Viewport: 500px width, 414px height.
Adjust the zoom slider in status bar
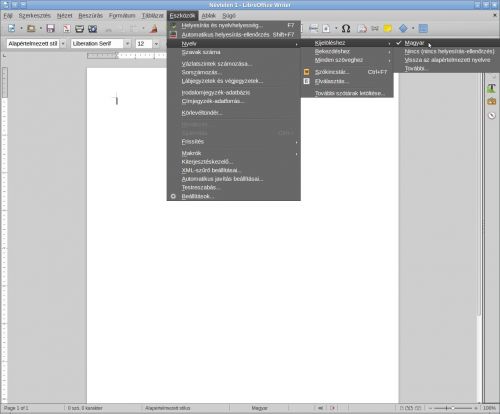(453, 408)
